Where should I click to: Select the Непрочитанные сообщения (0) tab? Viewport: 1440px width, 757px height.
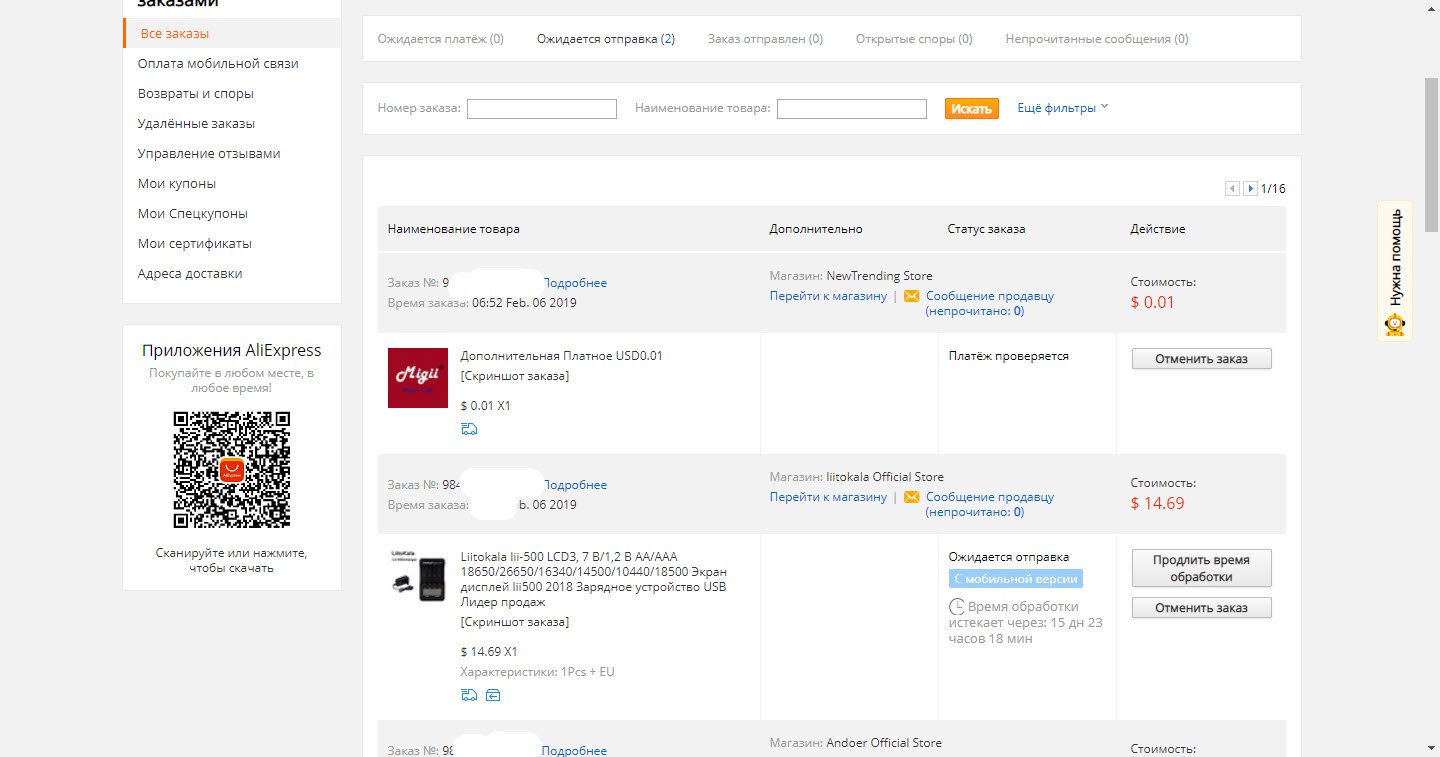click(x=1097, y=39)
